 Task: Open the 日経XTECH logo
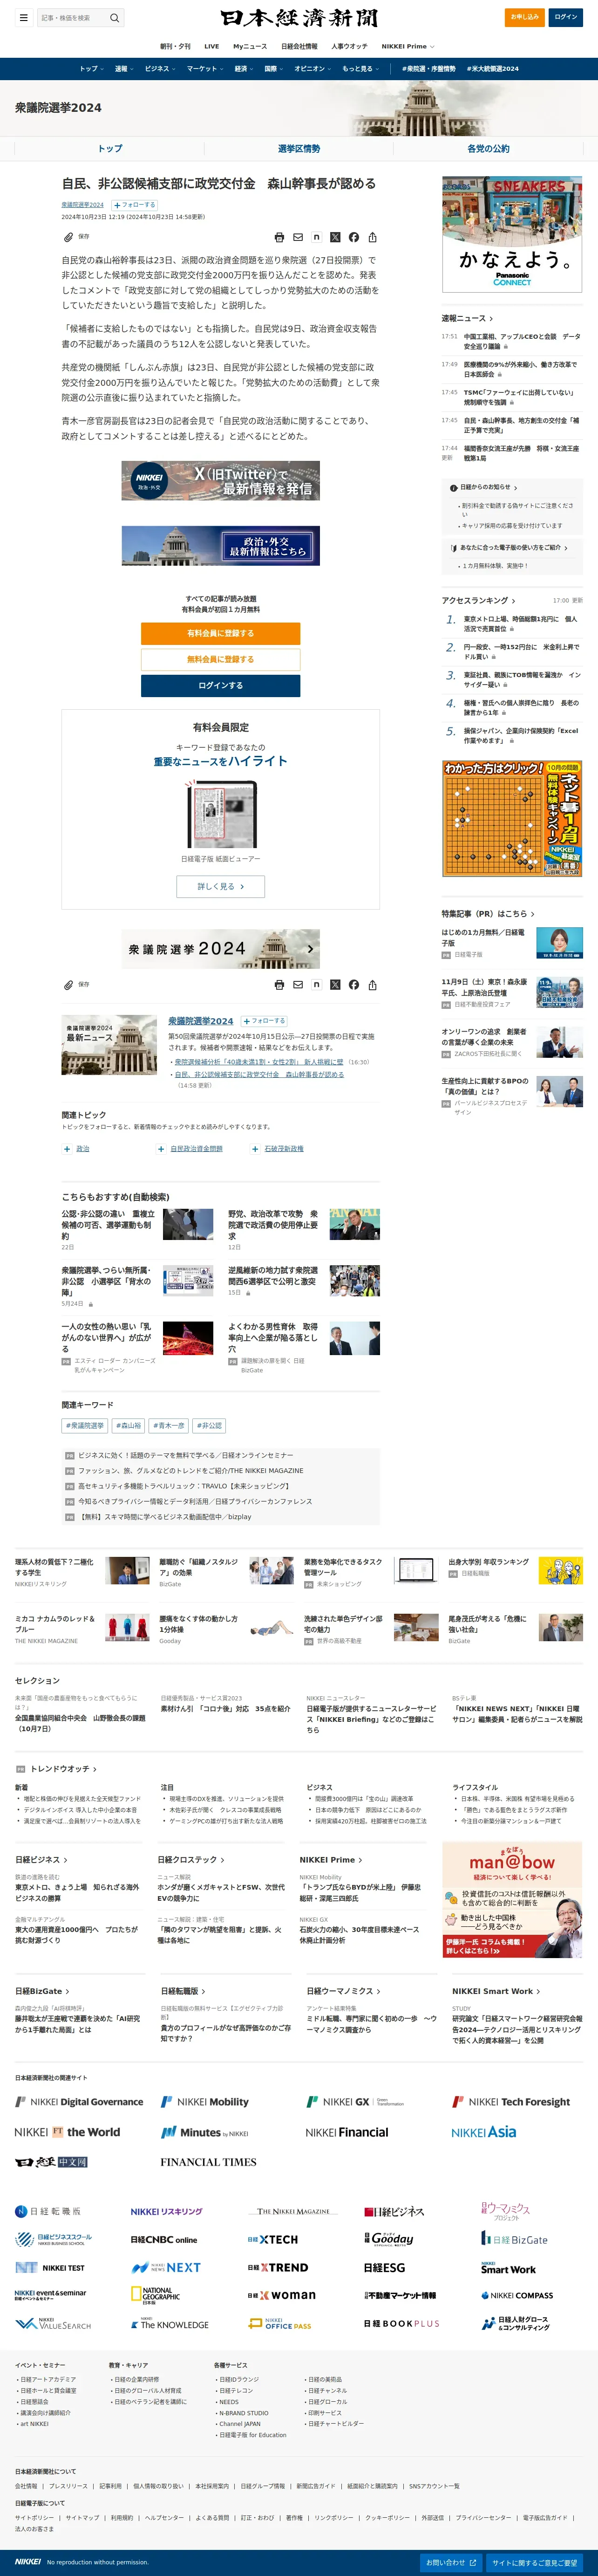[x=272, y=2240]
